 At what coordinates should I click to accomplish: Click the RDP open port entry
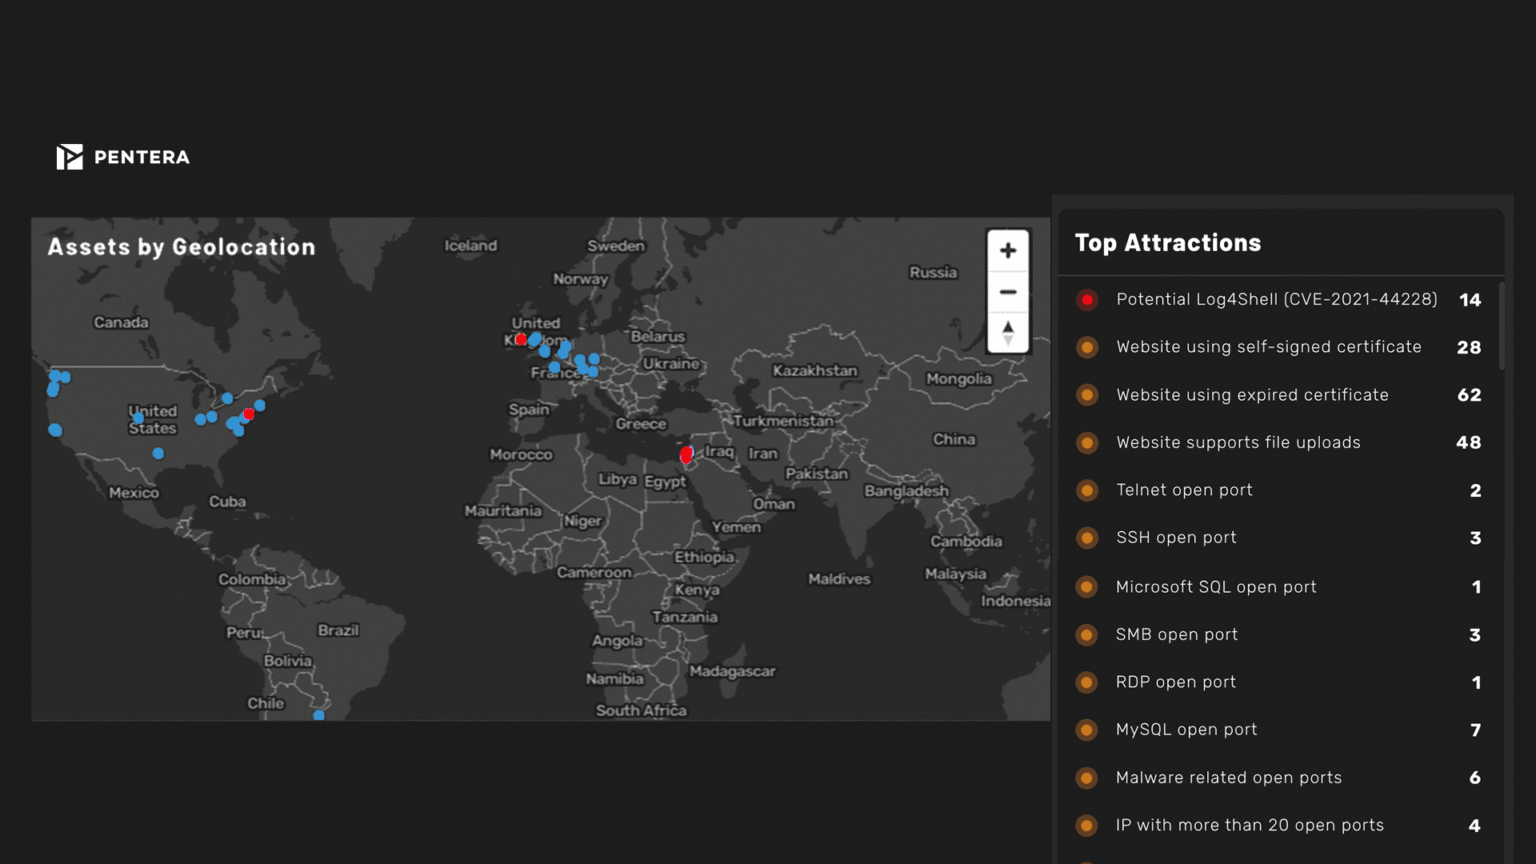coord(1176,682)
